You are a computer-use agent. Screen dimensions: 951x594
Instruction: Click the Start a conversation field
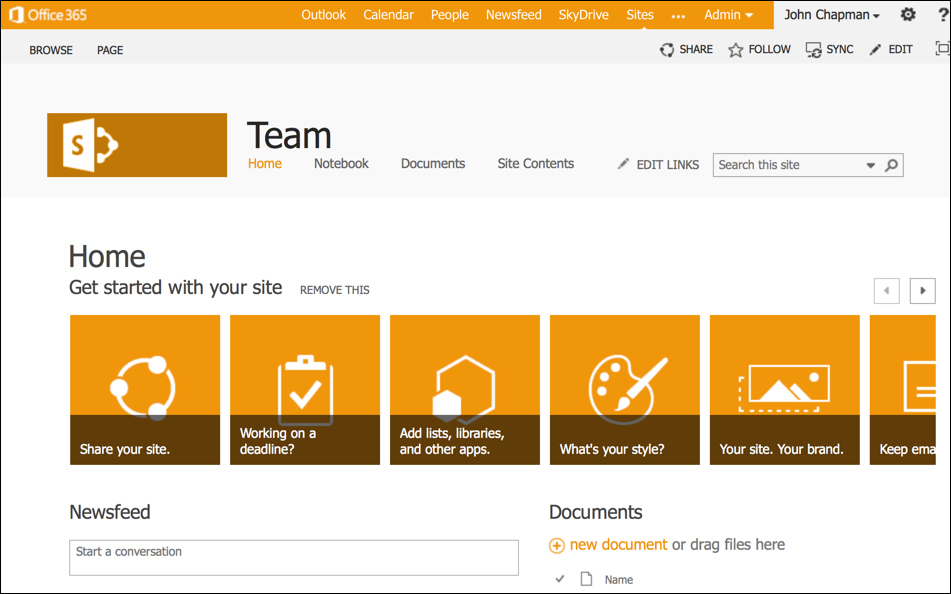[x=293, y=557]
